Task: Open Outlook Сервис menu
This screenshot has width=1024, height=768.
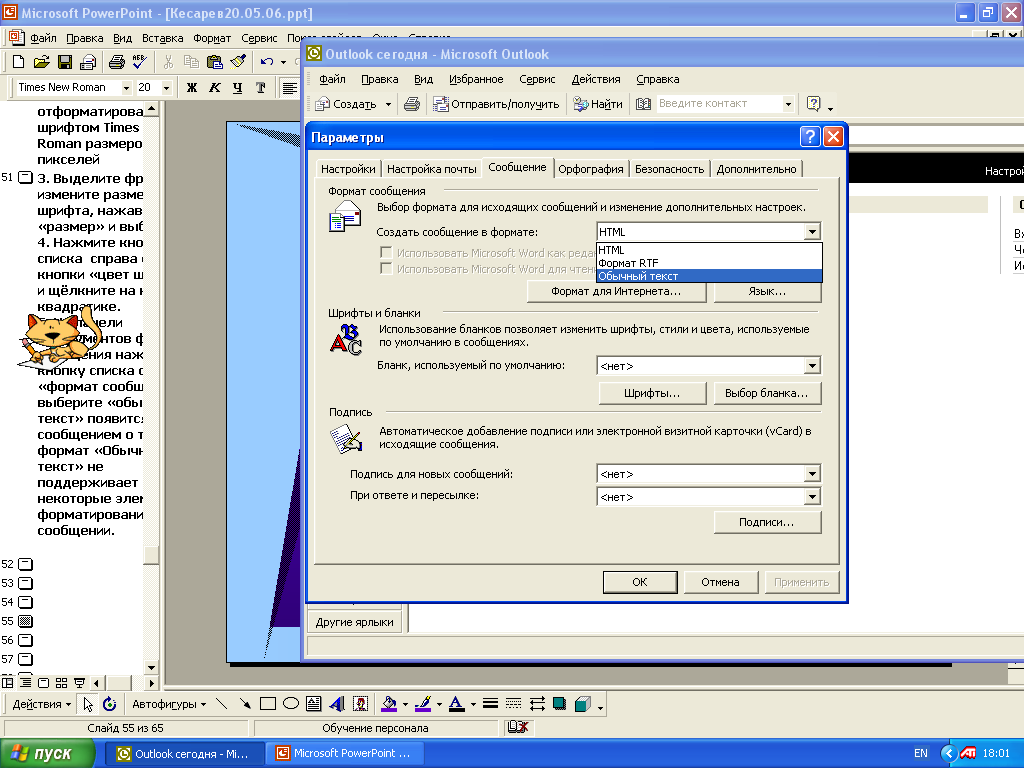Action: click(x=537, y=79)
